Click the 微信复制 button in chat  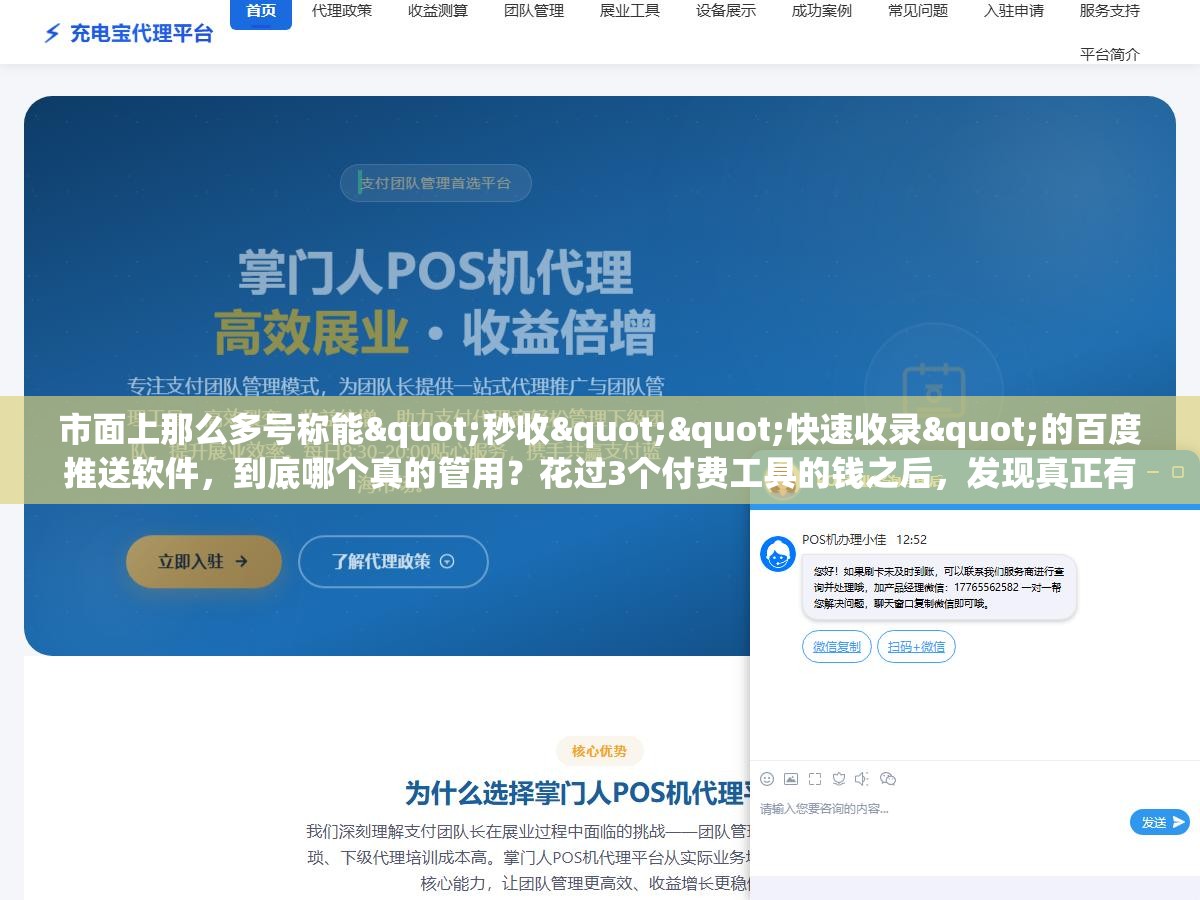tap(837, 647)
